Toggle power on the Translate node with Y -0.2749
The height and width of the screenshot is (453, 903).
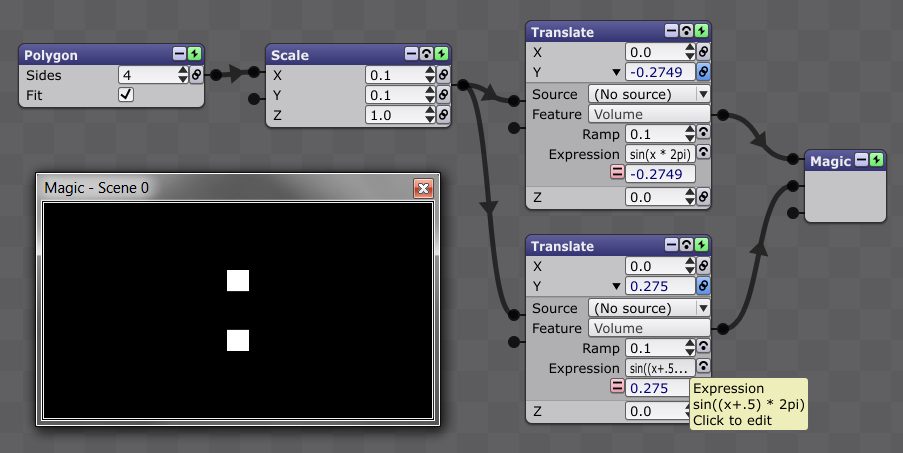click(701, 31)
